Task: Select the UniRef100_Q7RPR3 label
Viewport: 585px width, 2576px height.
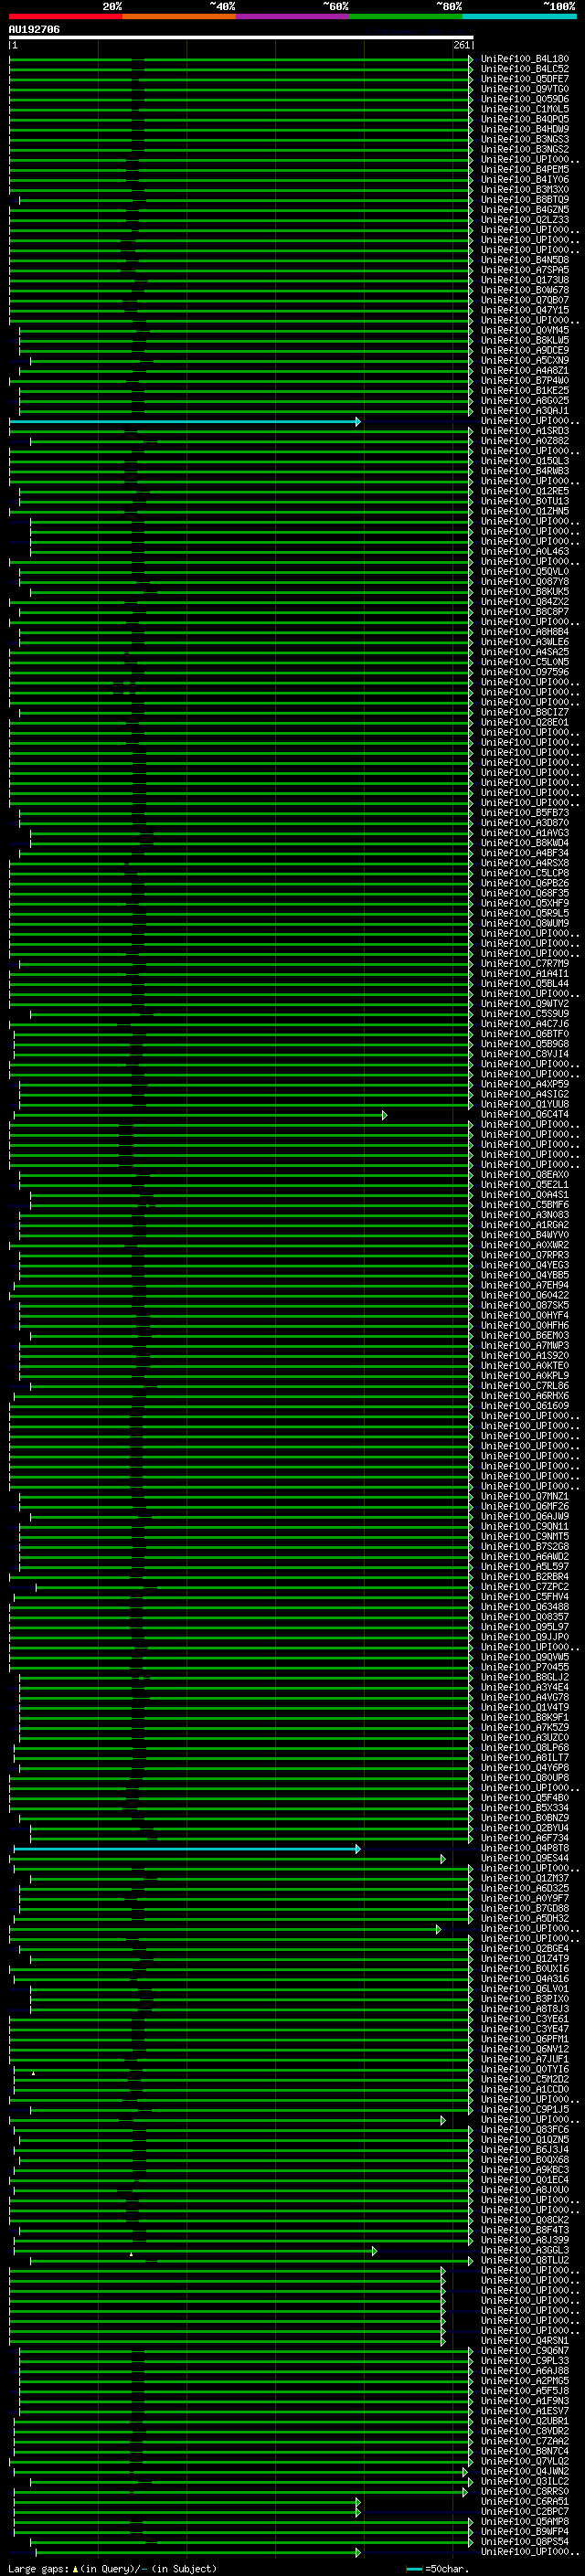Action: click(525, 1255)
